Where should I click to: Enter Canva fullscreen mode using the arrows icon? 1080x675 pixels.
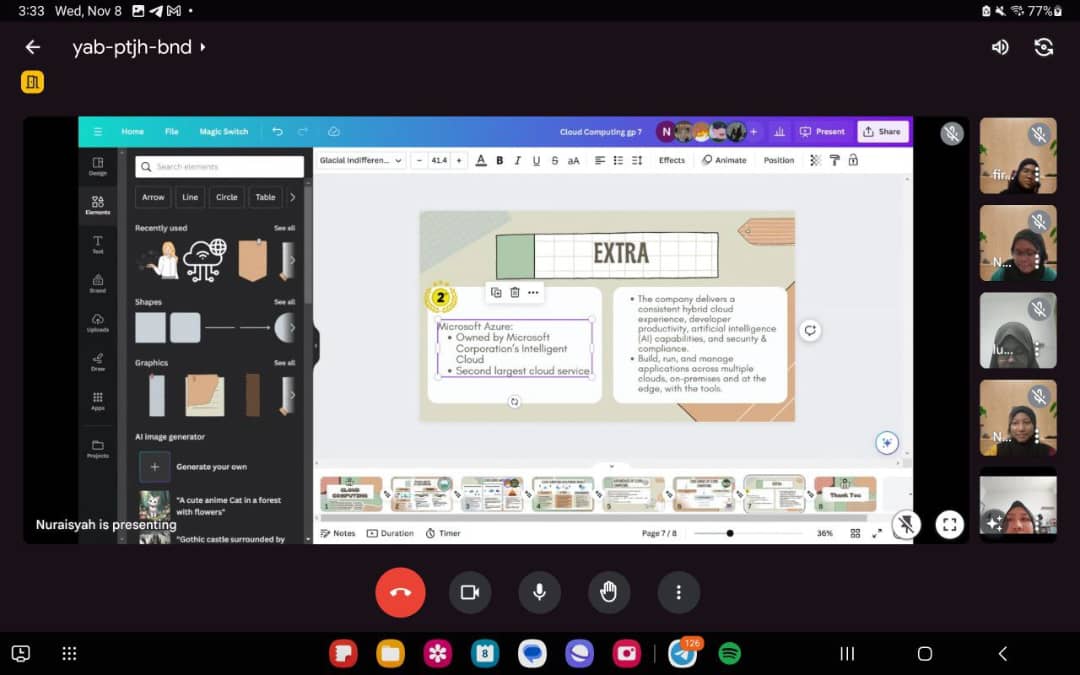[x=877, y=533]
